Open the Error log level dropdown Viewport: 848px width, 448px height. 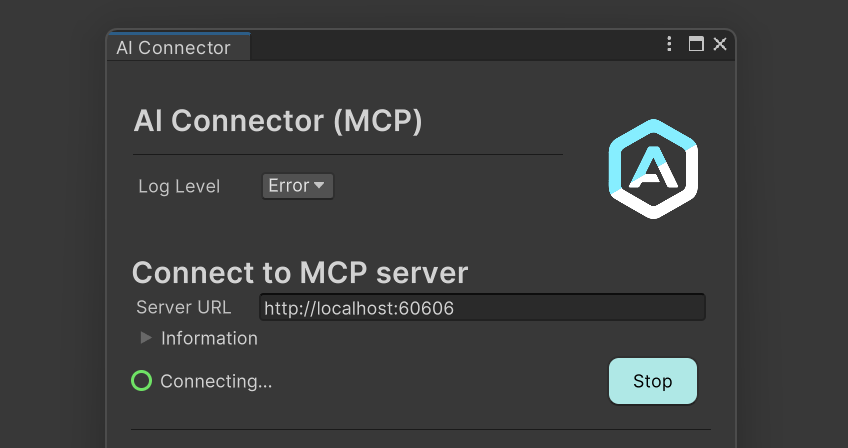(298, 186)
